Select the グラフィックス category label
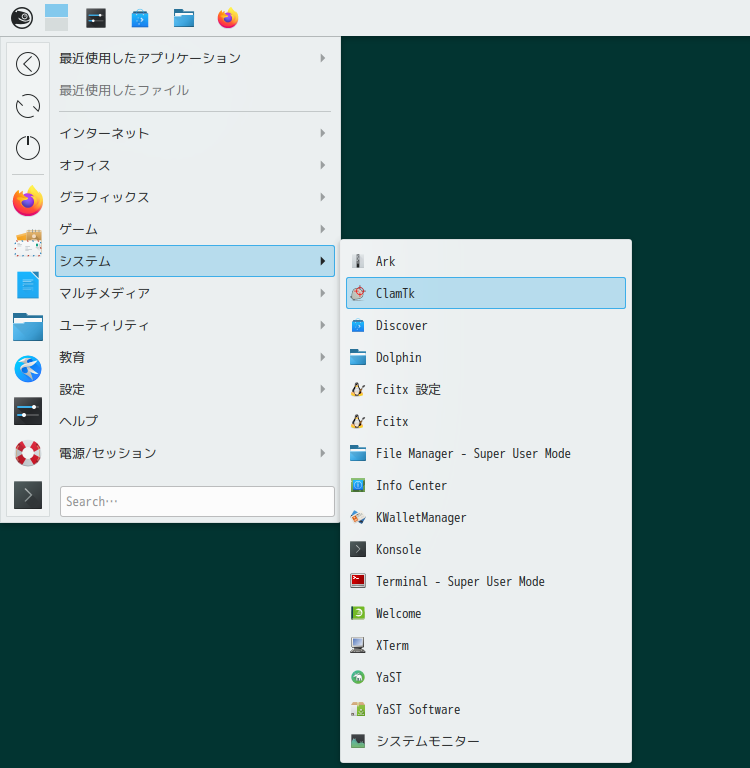This screenshot has height=768, width=750. [x=104, y=197]
